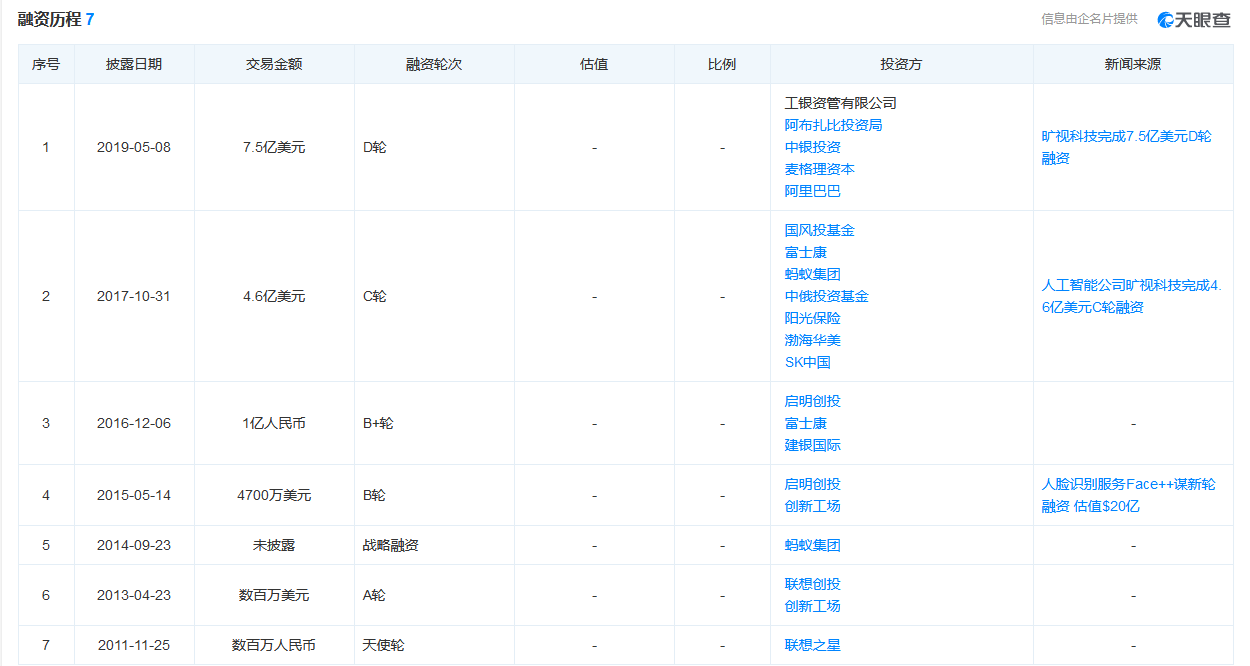Image resolution: width=1250 pixels, height=666 pixels.
Task: Select date cell 2013-04-23
Action: 134,595
